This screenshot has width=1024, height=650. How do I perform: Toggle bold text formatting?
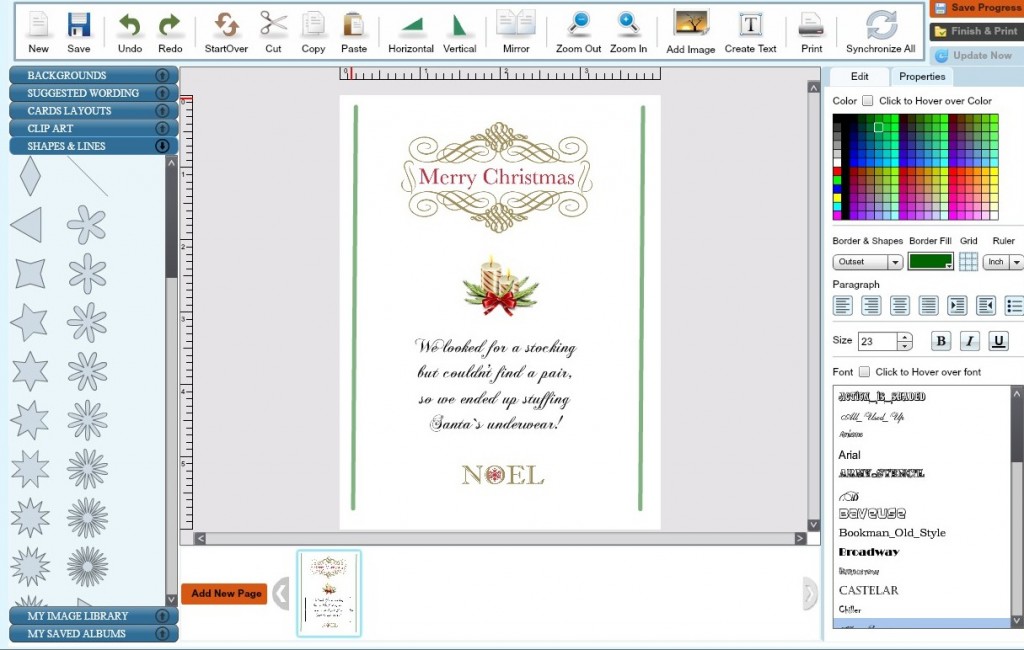point(940,341)
